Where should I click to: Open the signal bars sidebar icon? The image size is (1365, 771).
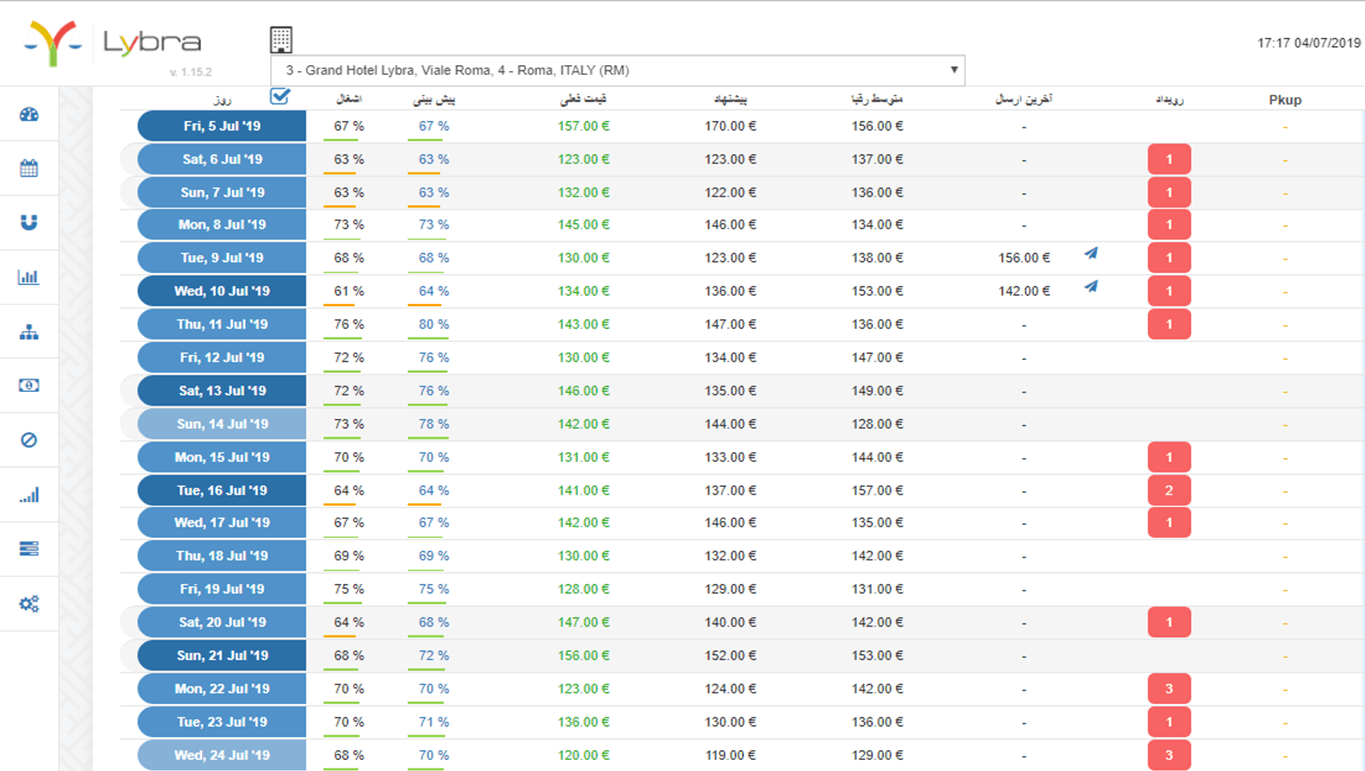[29, 495]
